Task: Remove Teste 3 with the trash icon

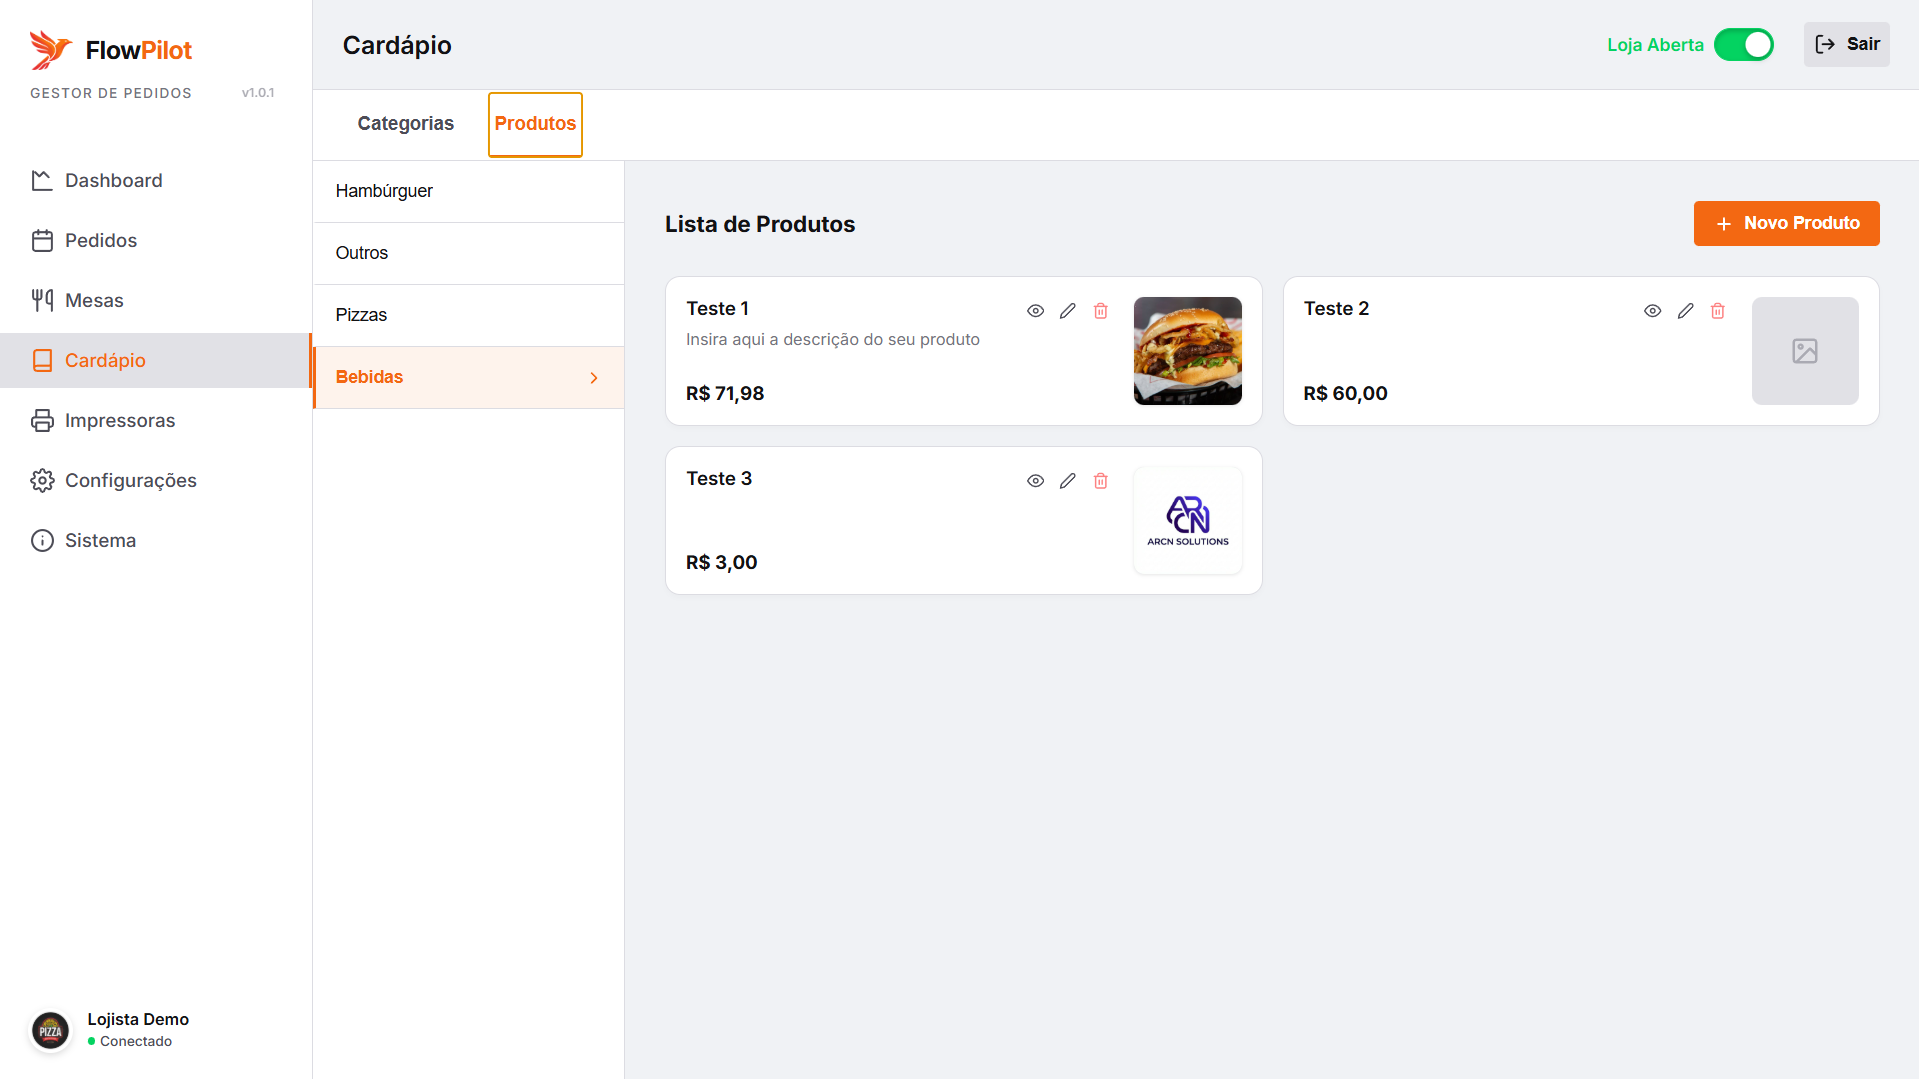Action: pyautogui.click(x=1100, y=481)
